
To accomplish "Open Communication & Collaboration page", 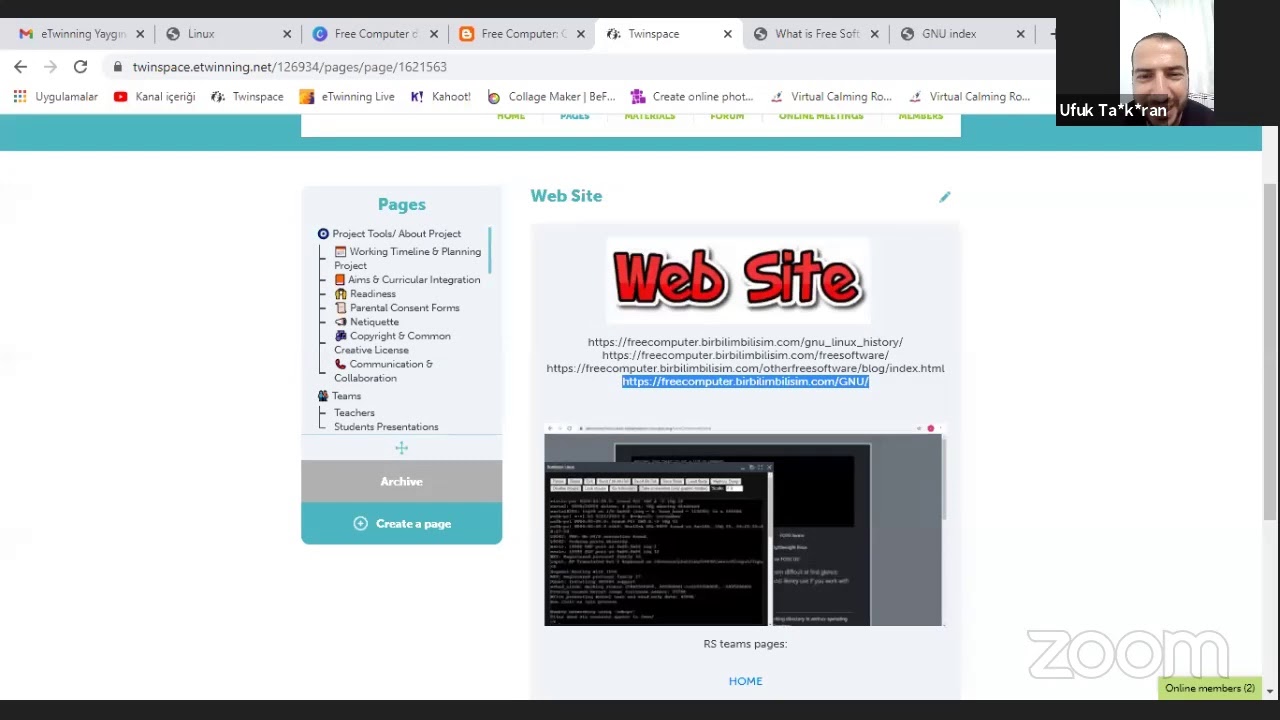I will tap(385, 371).
